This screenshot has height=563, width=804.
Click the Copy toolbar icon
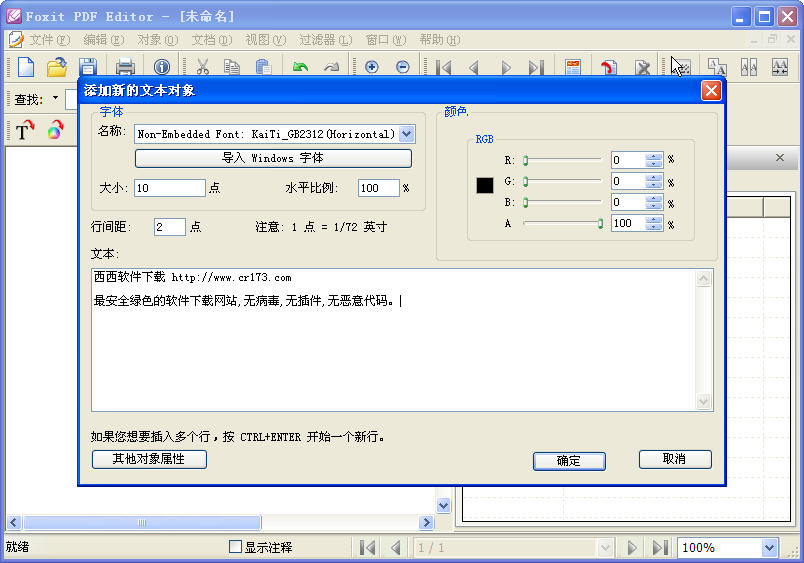[x=232, y=67]
